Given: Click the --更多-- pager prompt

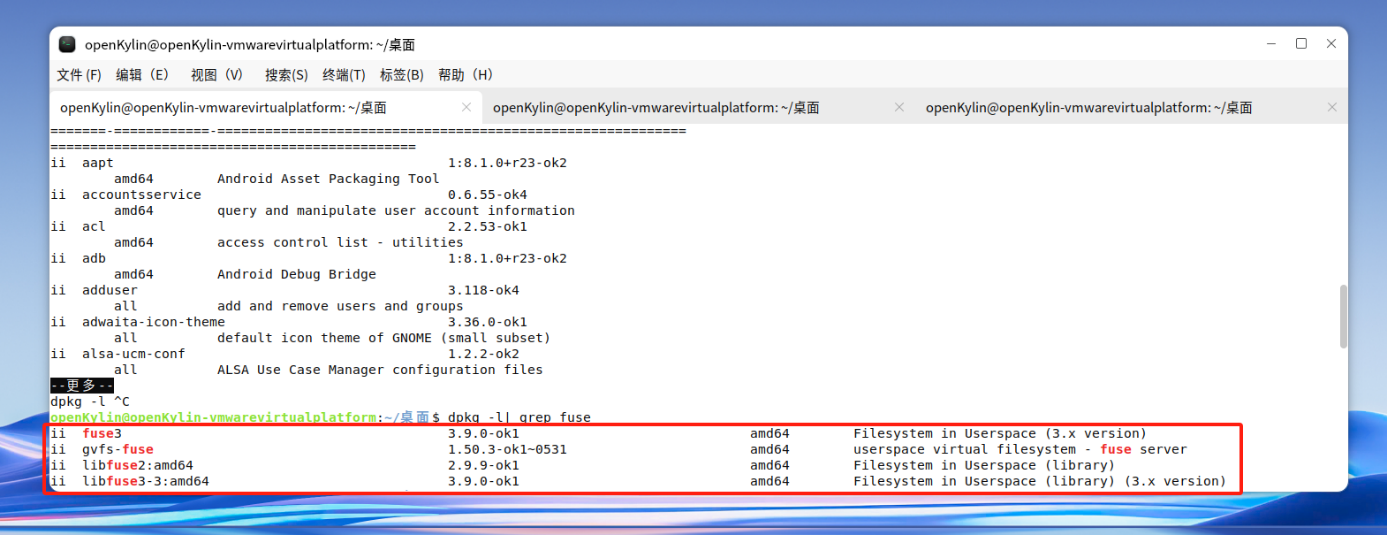Looking at the screenshot, I should (x=82, y=385).
